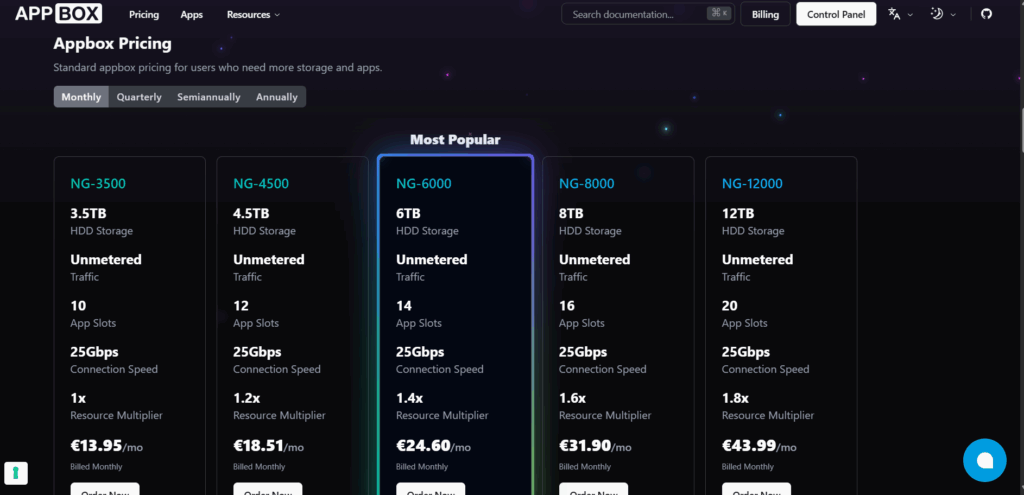Click the 12TB storage value

(x=738, y=214)
